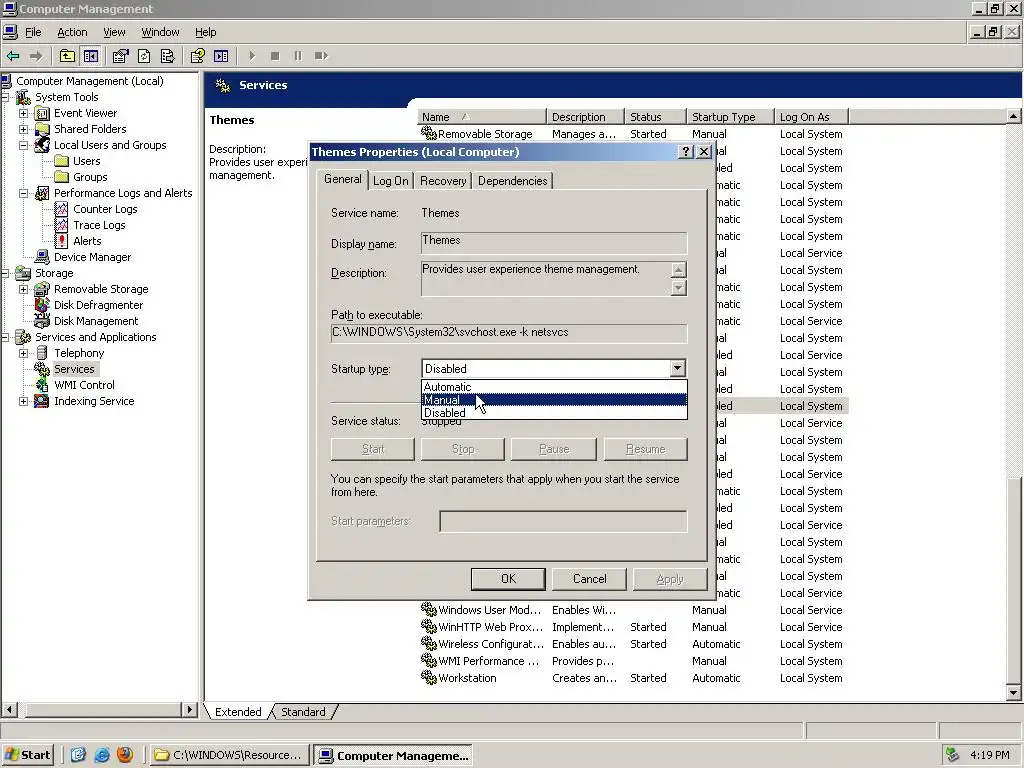Click the Firefox quick launch icon
This screenshot has width=1024, height=768.
[125, 755]
